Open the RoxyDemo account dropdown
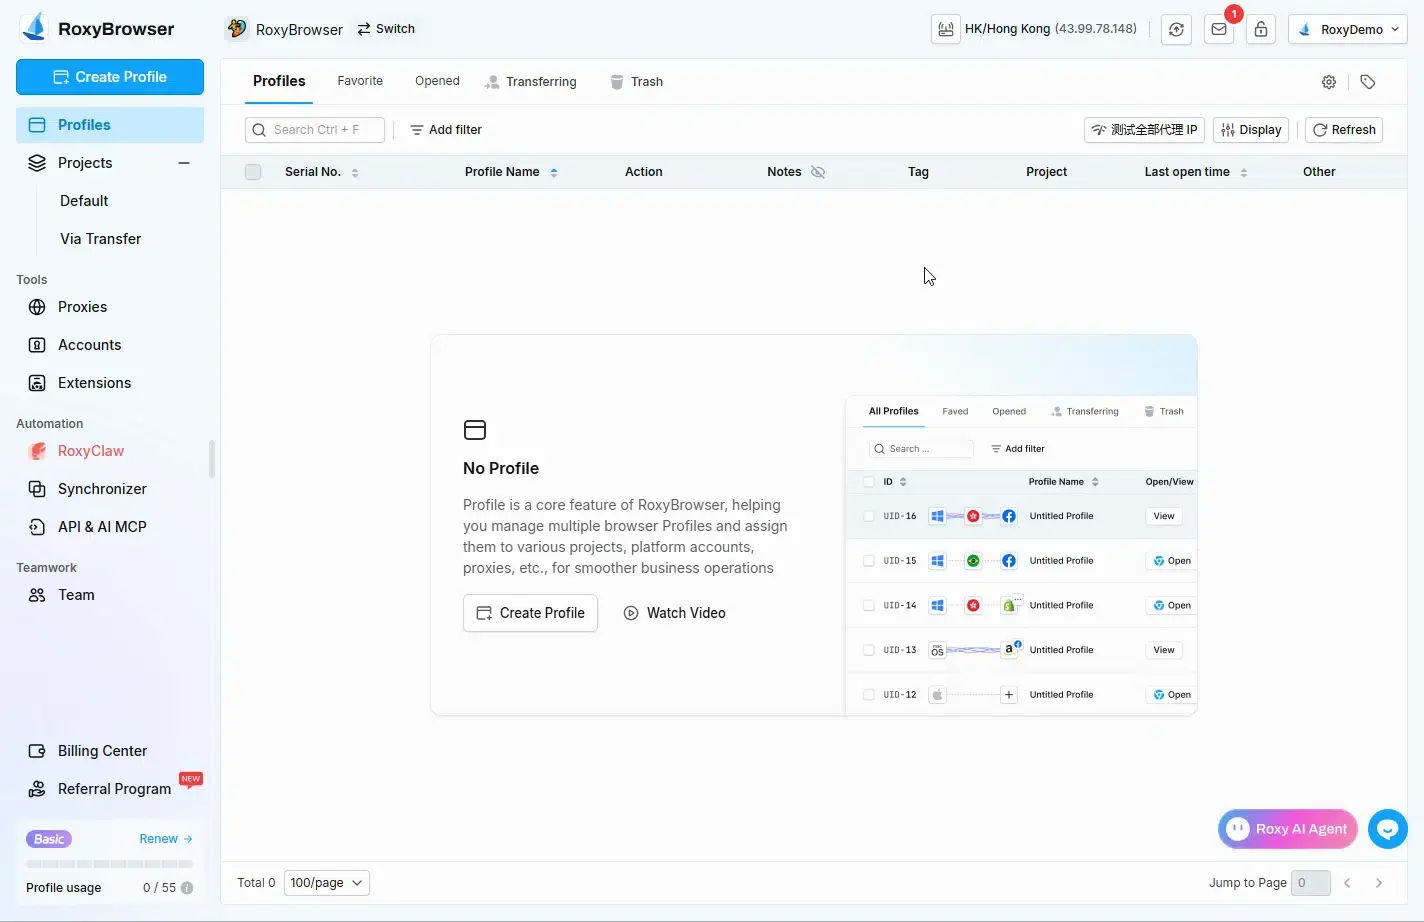1424x922 pixels. 1348,29
